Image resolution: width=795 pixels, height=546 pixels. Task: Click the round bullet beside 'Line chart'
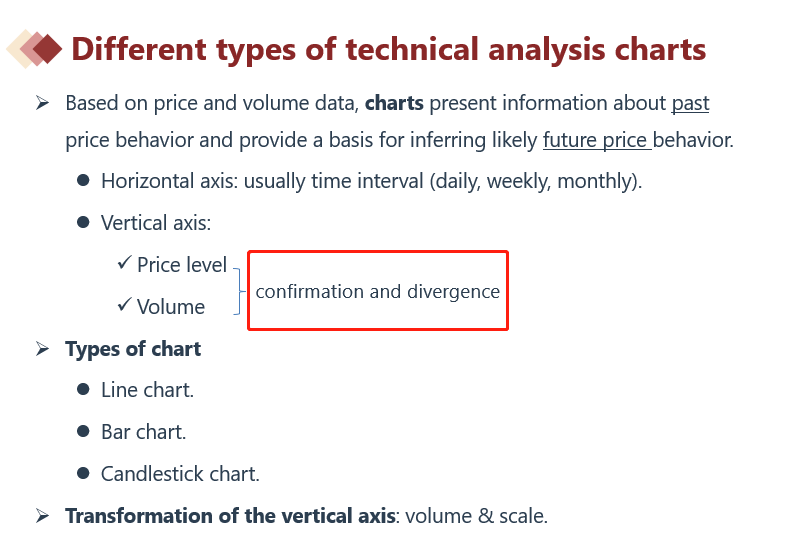pyautogui.click(x=83, y=389)
